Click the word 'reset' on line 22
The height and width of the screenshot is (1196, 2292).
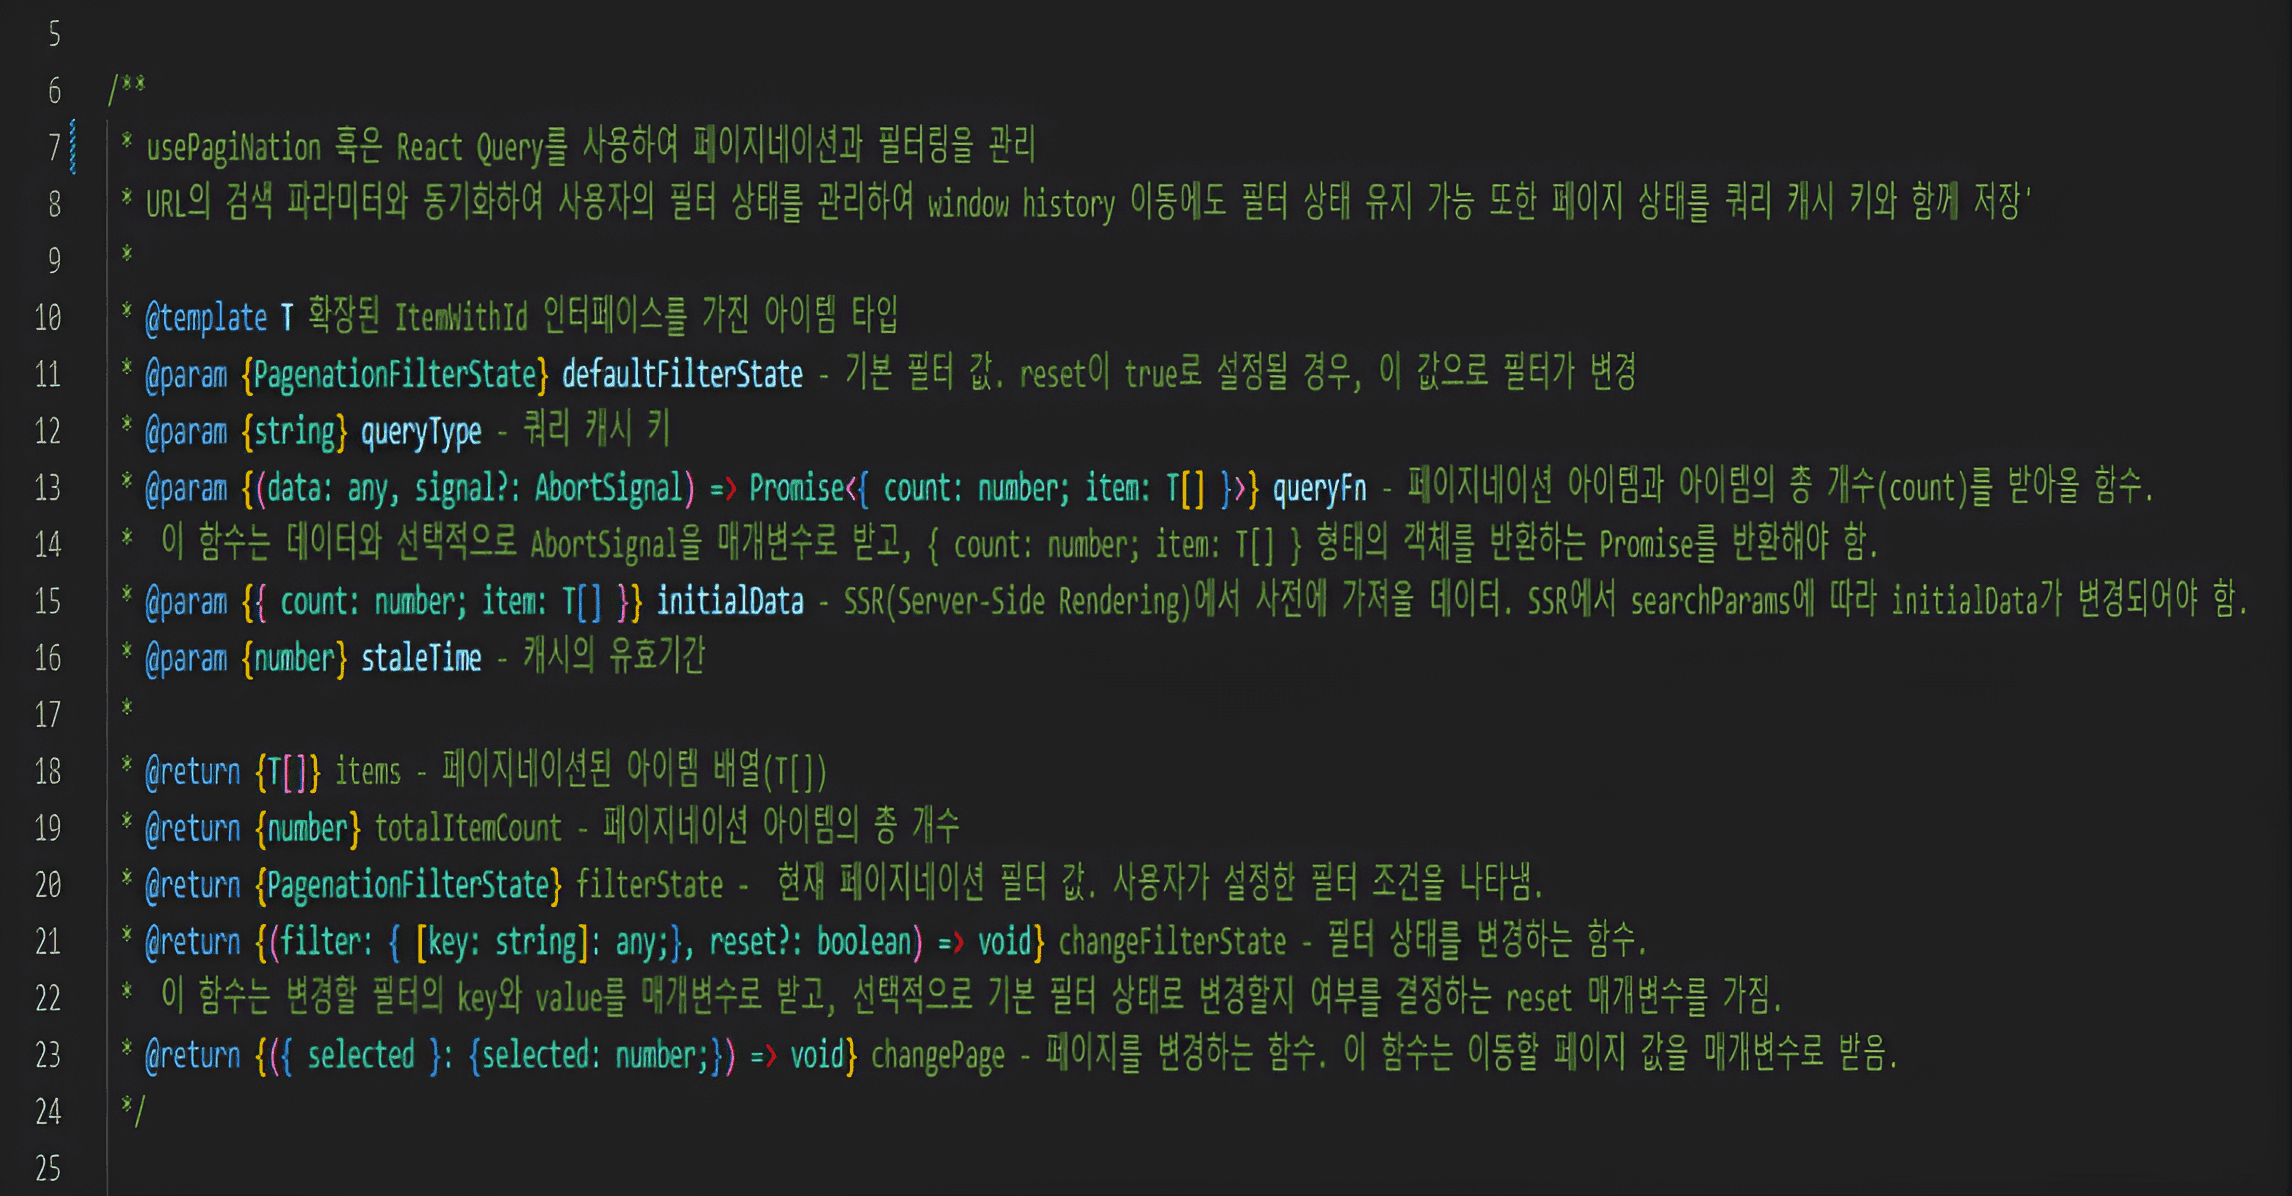(x=1538, y=998)
